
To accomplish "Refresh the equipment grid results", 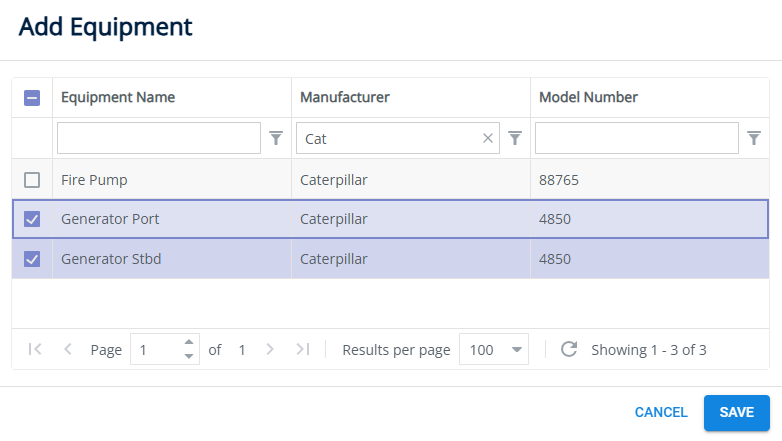I will [569, 350].
